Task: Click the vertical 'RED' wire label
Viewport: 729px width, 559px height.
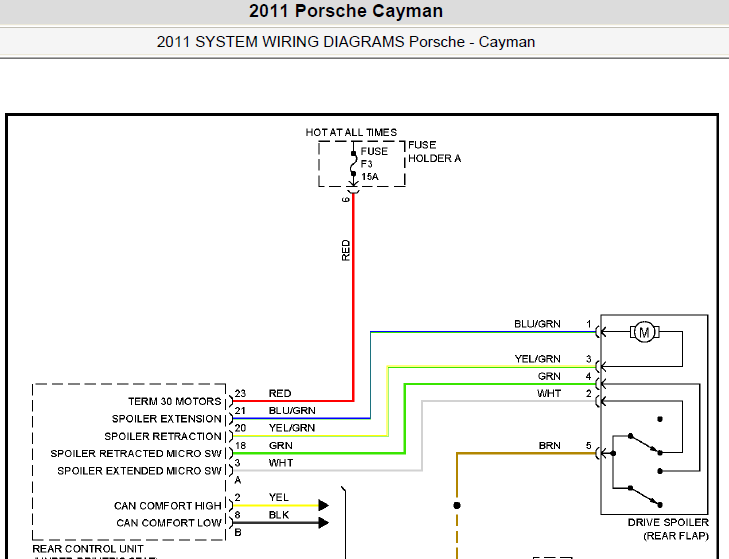Action: [345, 250]
